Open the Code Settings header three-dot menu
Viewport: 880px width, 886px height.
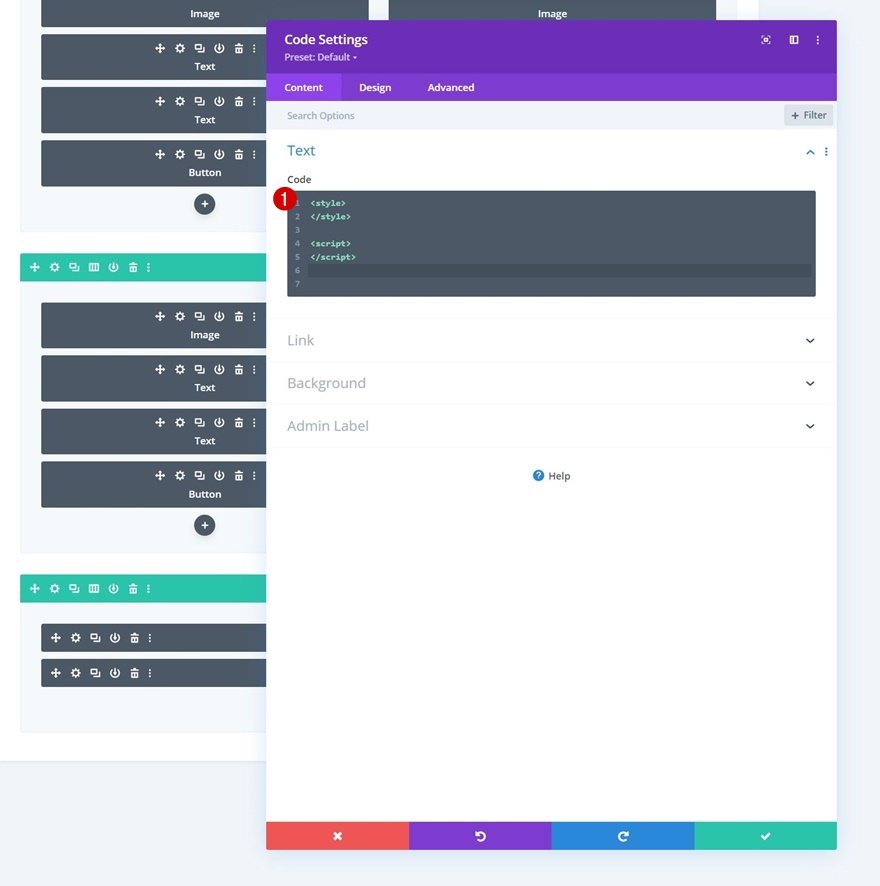pos(818,40)
